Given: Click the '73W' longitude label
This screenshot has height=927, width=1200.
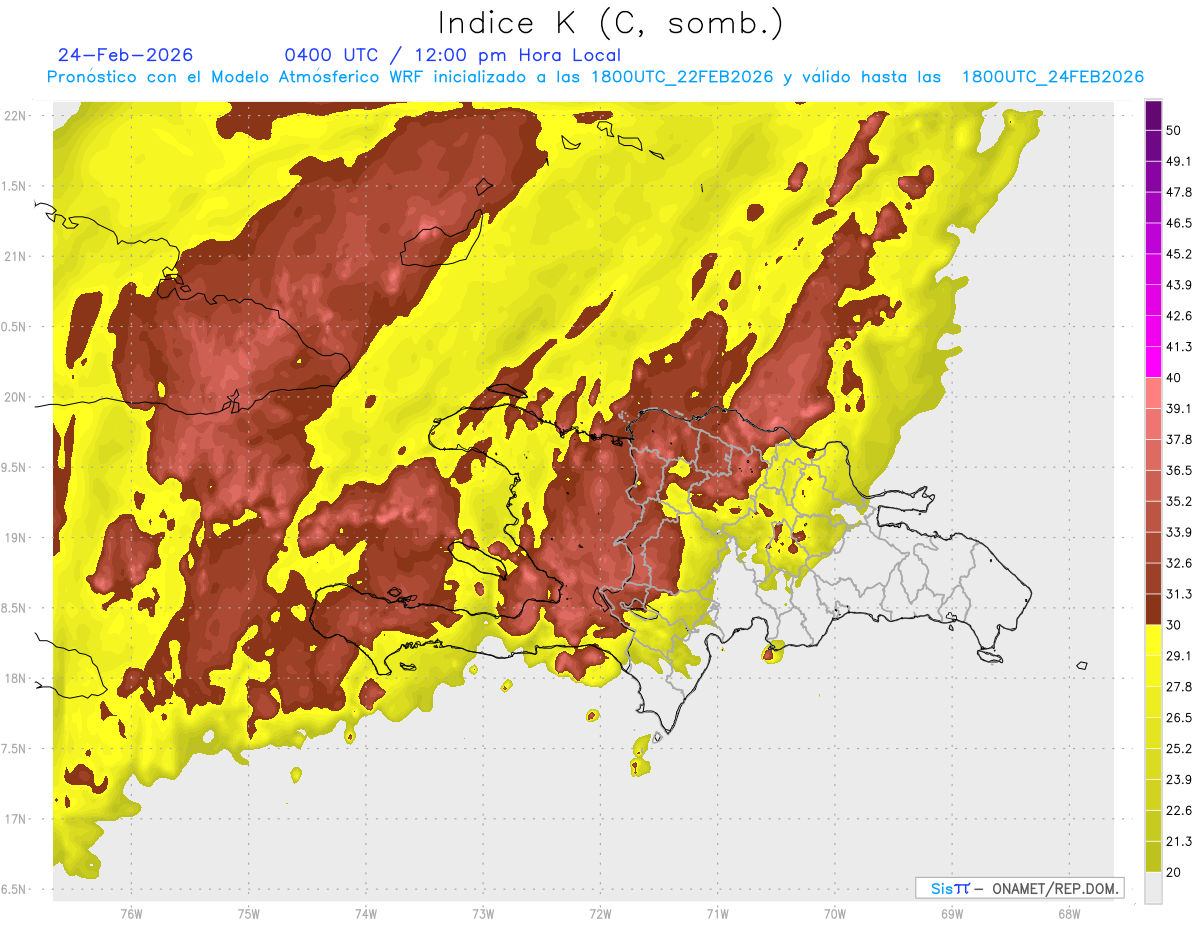Looking at the screenshot, I should tap(483, 914).
